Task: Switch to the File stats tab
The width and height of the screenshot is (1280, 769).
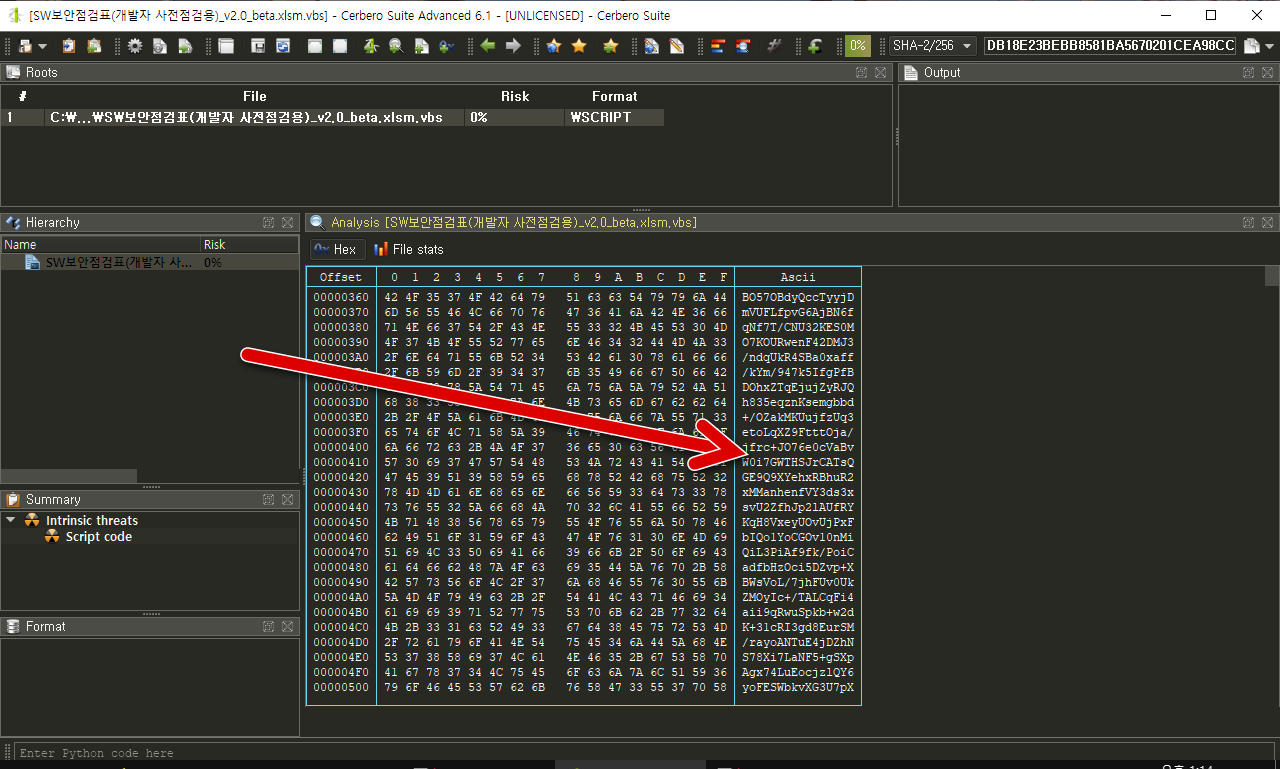Action: 409,249
